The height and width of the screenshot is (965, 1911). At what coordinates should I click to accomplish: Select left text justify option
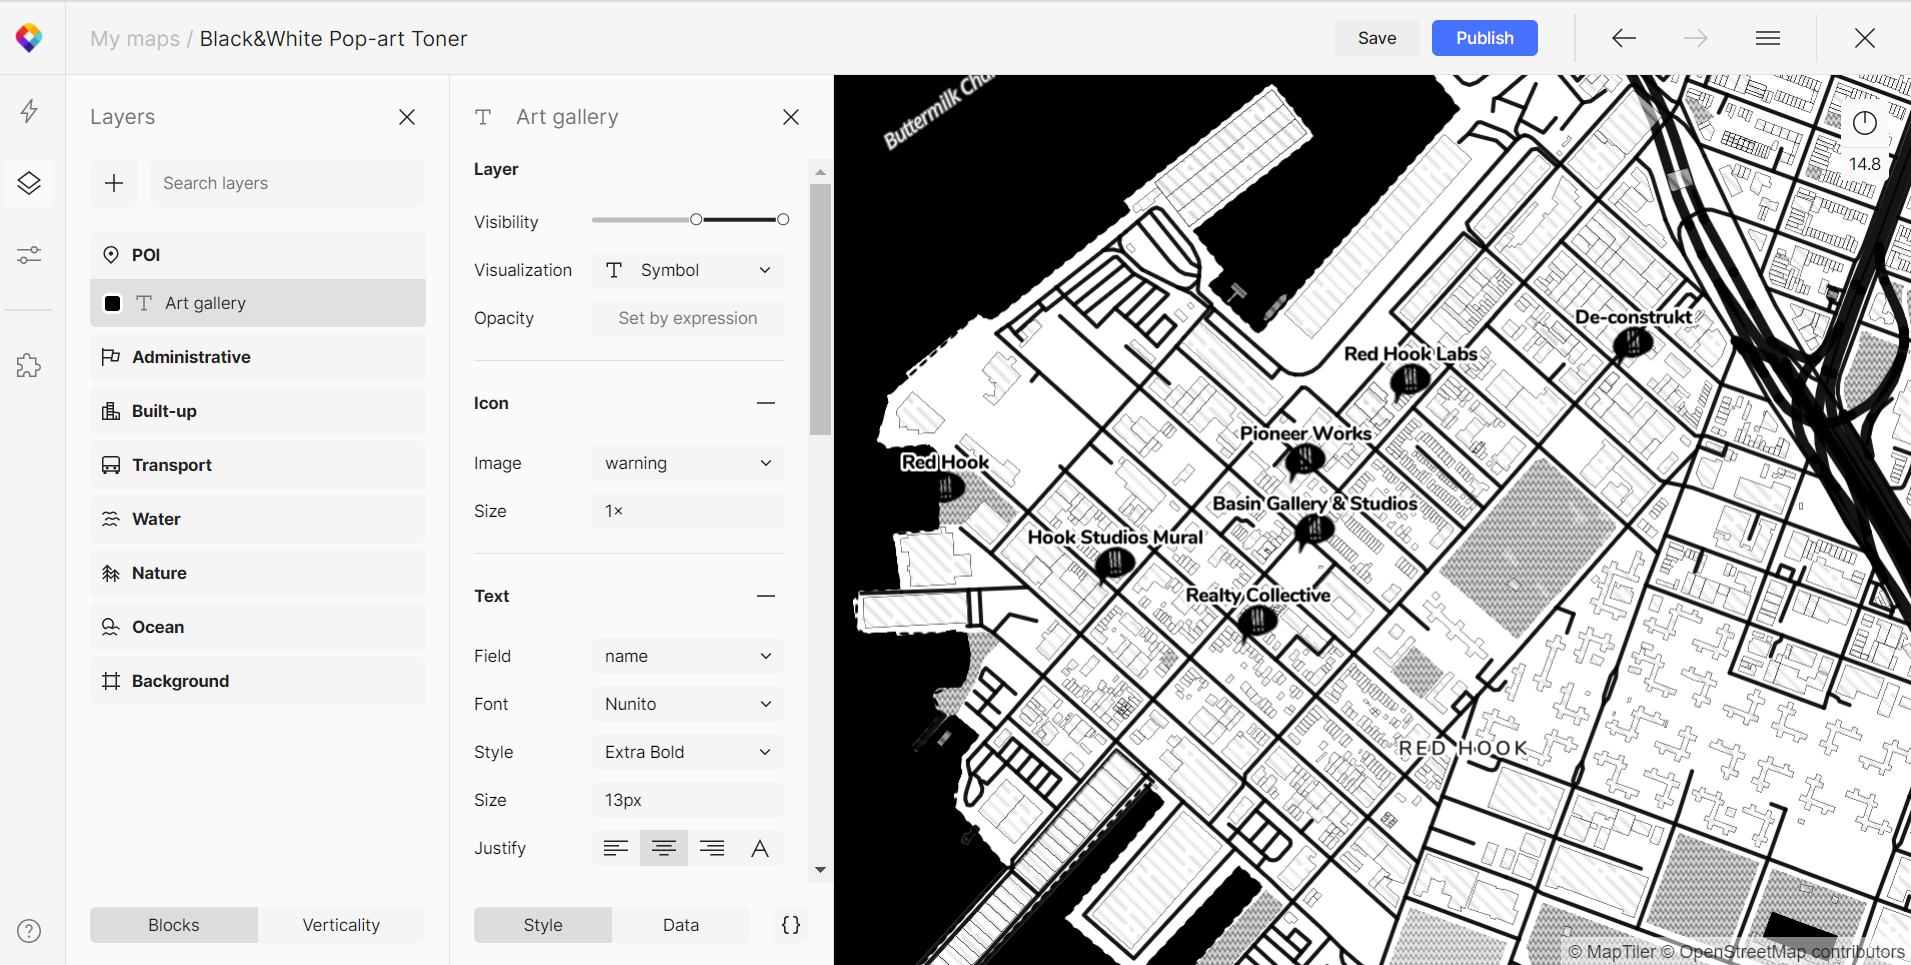(616, 848)
